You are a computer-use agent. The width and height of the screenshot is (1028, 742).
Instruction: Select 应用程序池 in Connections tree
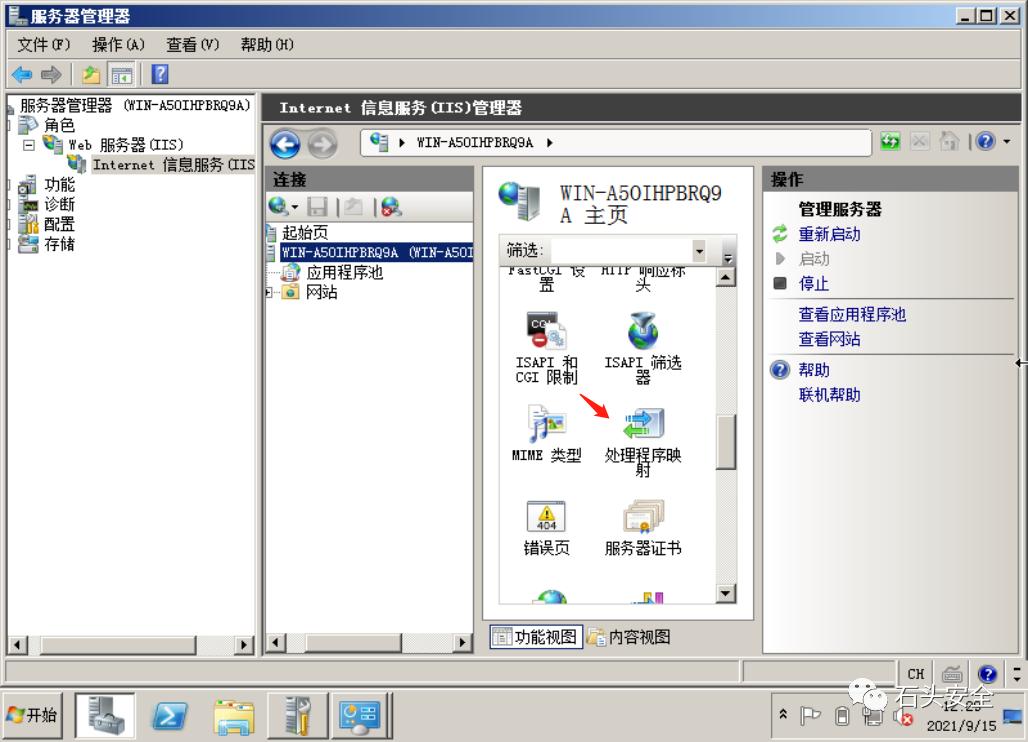344,273
